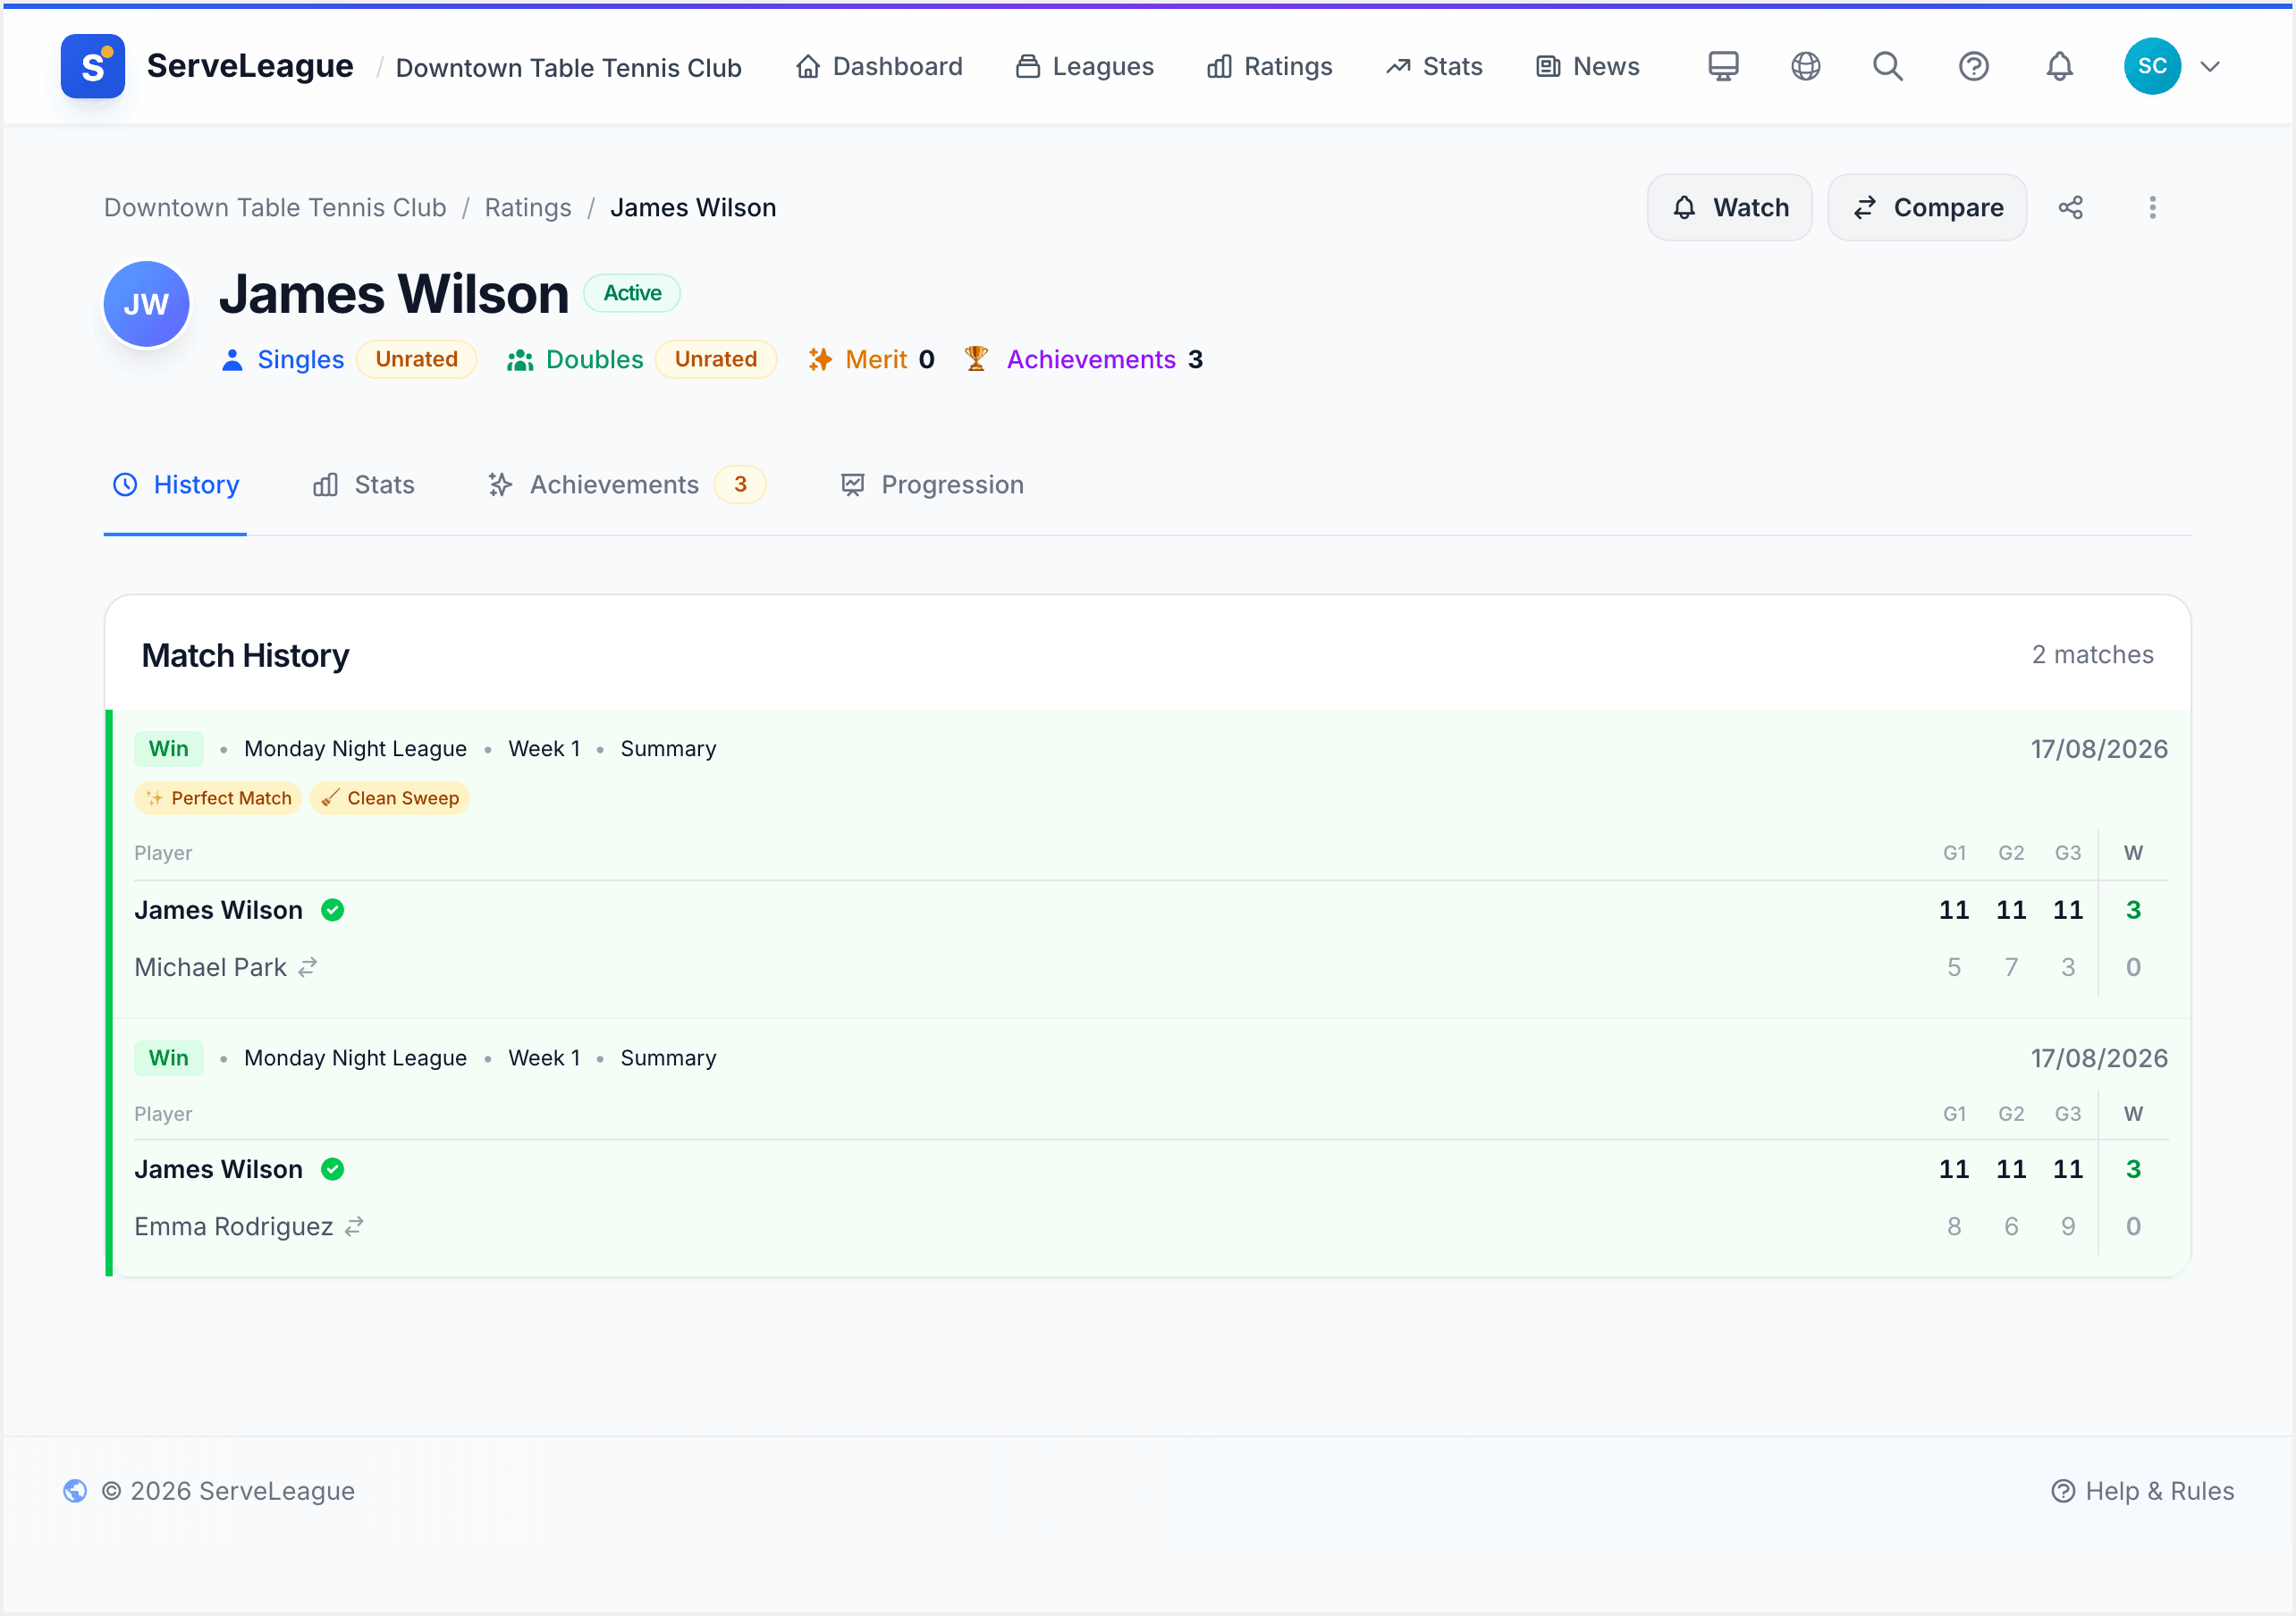Click the Merit sparkle icon
The image size is (2296, 1616).
point(820,359)
